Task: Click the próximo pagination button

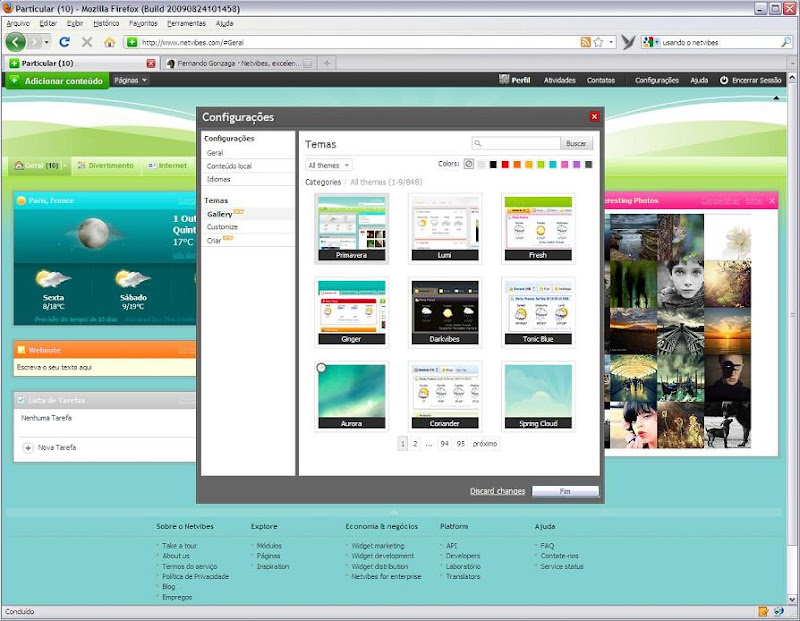Action: (x=485, y=444)
